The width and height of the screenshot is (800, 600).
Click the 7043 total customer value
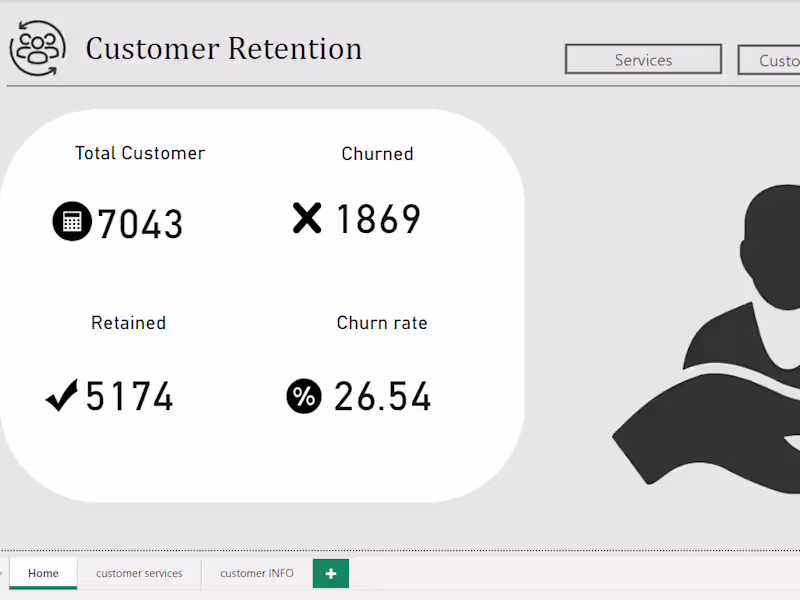click(140, 224)
